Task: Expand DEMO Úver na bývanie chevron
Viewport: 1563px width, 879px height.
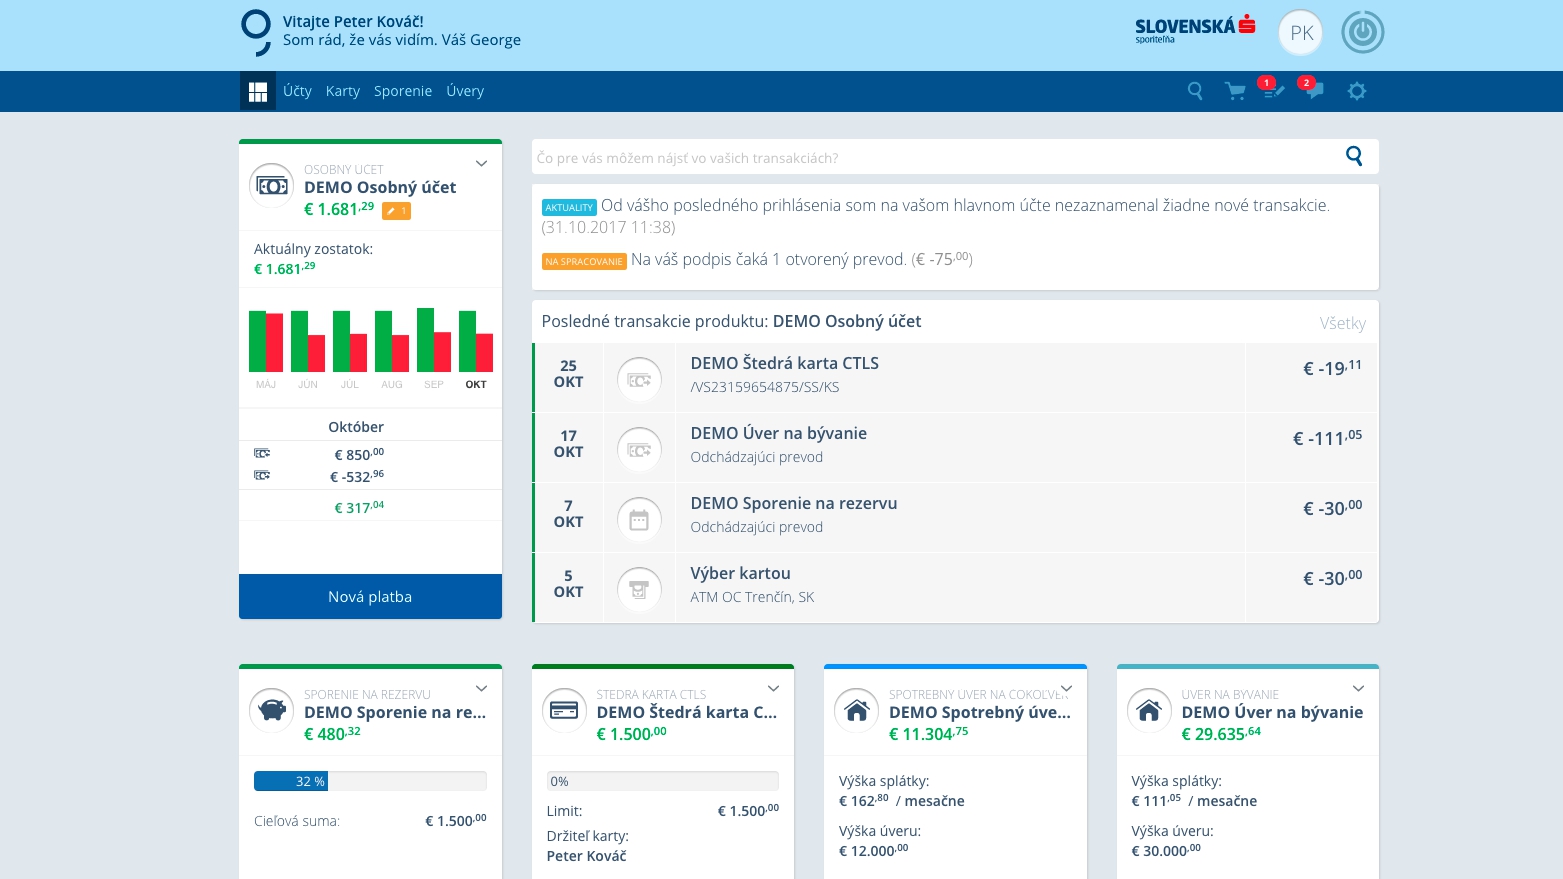Action: 1358,689
